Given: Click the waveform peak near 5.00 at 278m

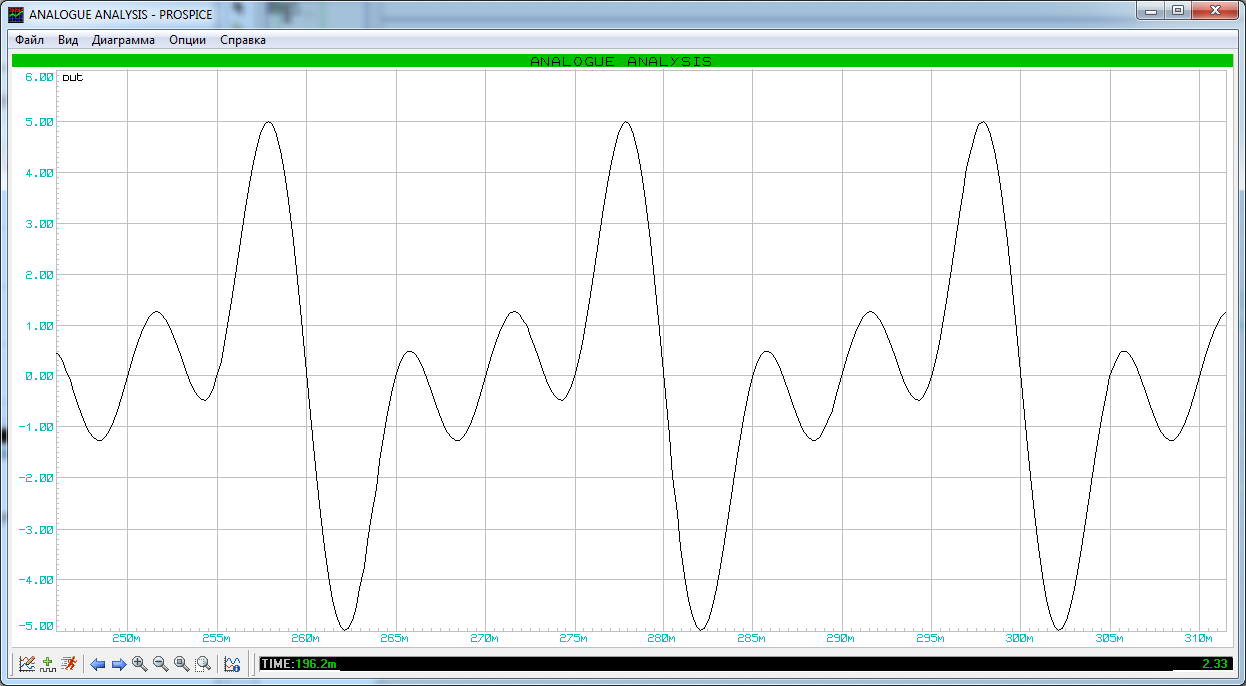Looking at the screenshot, I should click(626, 123).
